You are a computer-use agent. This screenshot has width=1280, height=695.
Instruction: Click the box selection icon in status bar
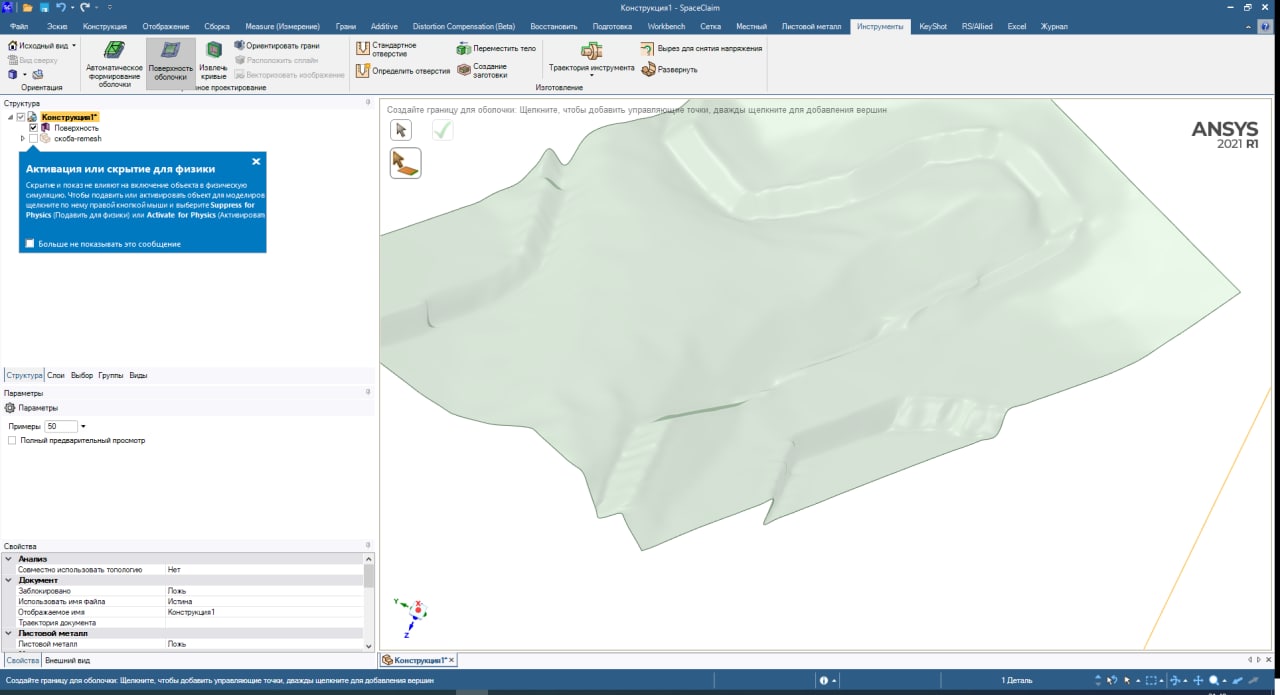coord(1151,680)
